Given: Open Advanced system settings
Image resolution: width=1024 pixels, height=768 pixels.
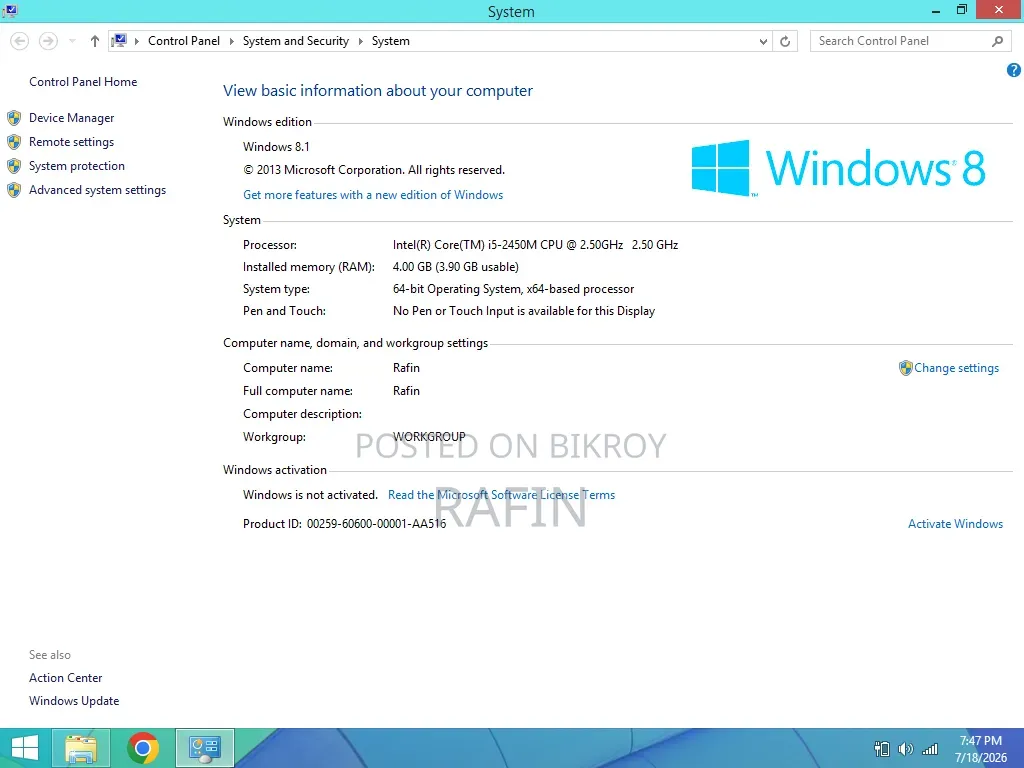Looking at the screenshot, I should pyautogui.click(x=97, y=190).
